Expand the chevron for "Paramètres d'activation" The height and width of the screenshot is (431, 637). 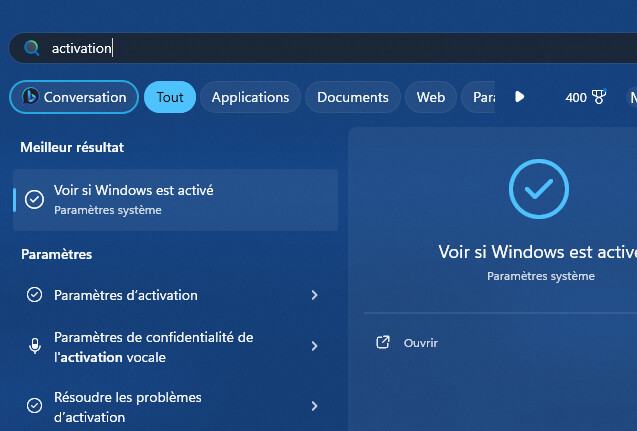(x=314, y=295)
